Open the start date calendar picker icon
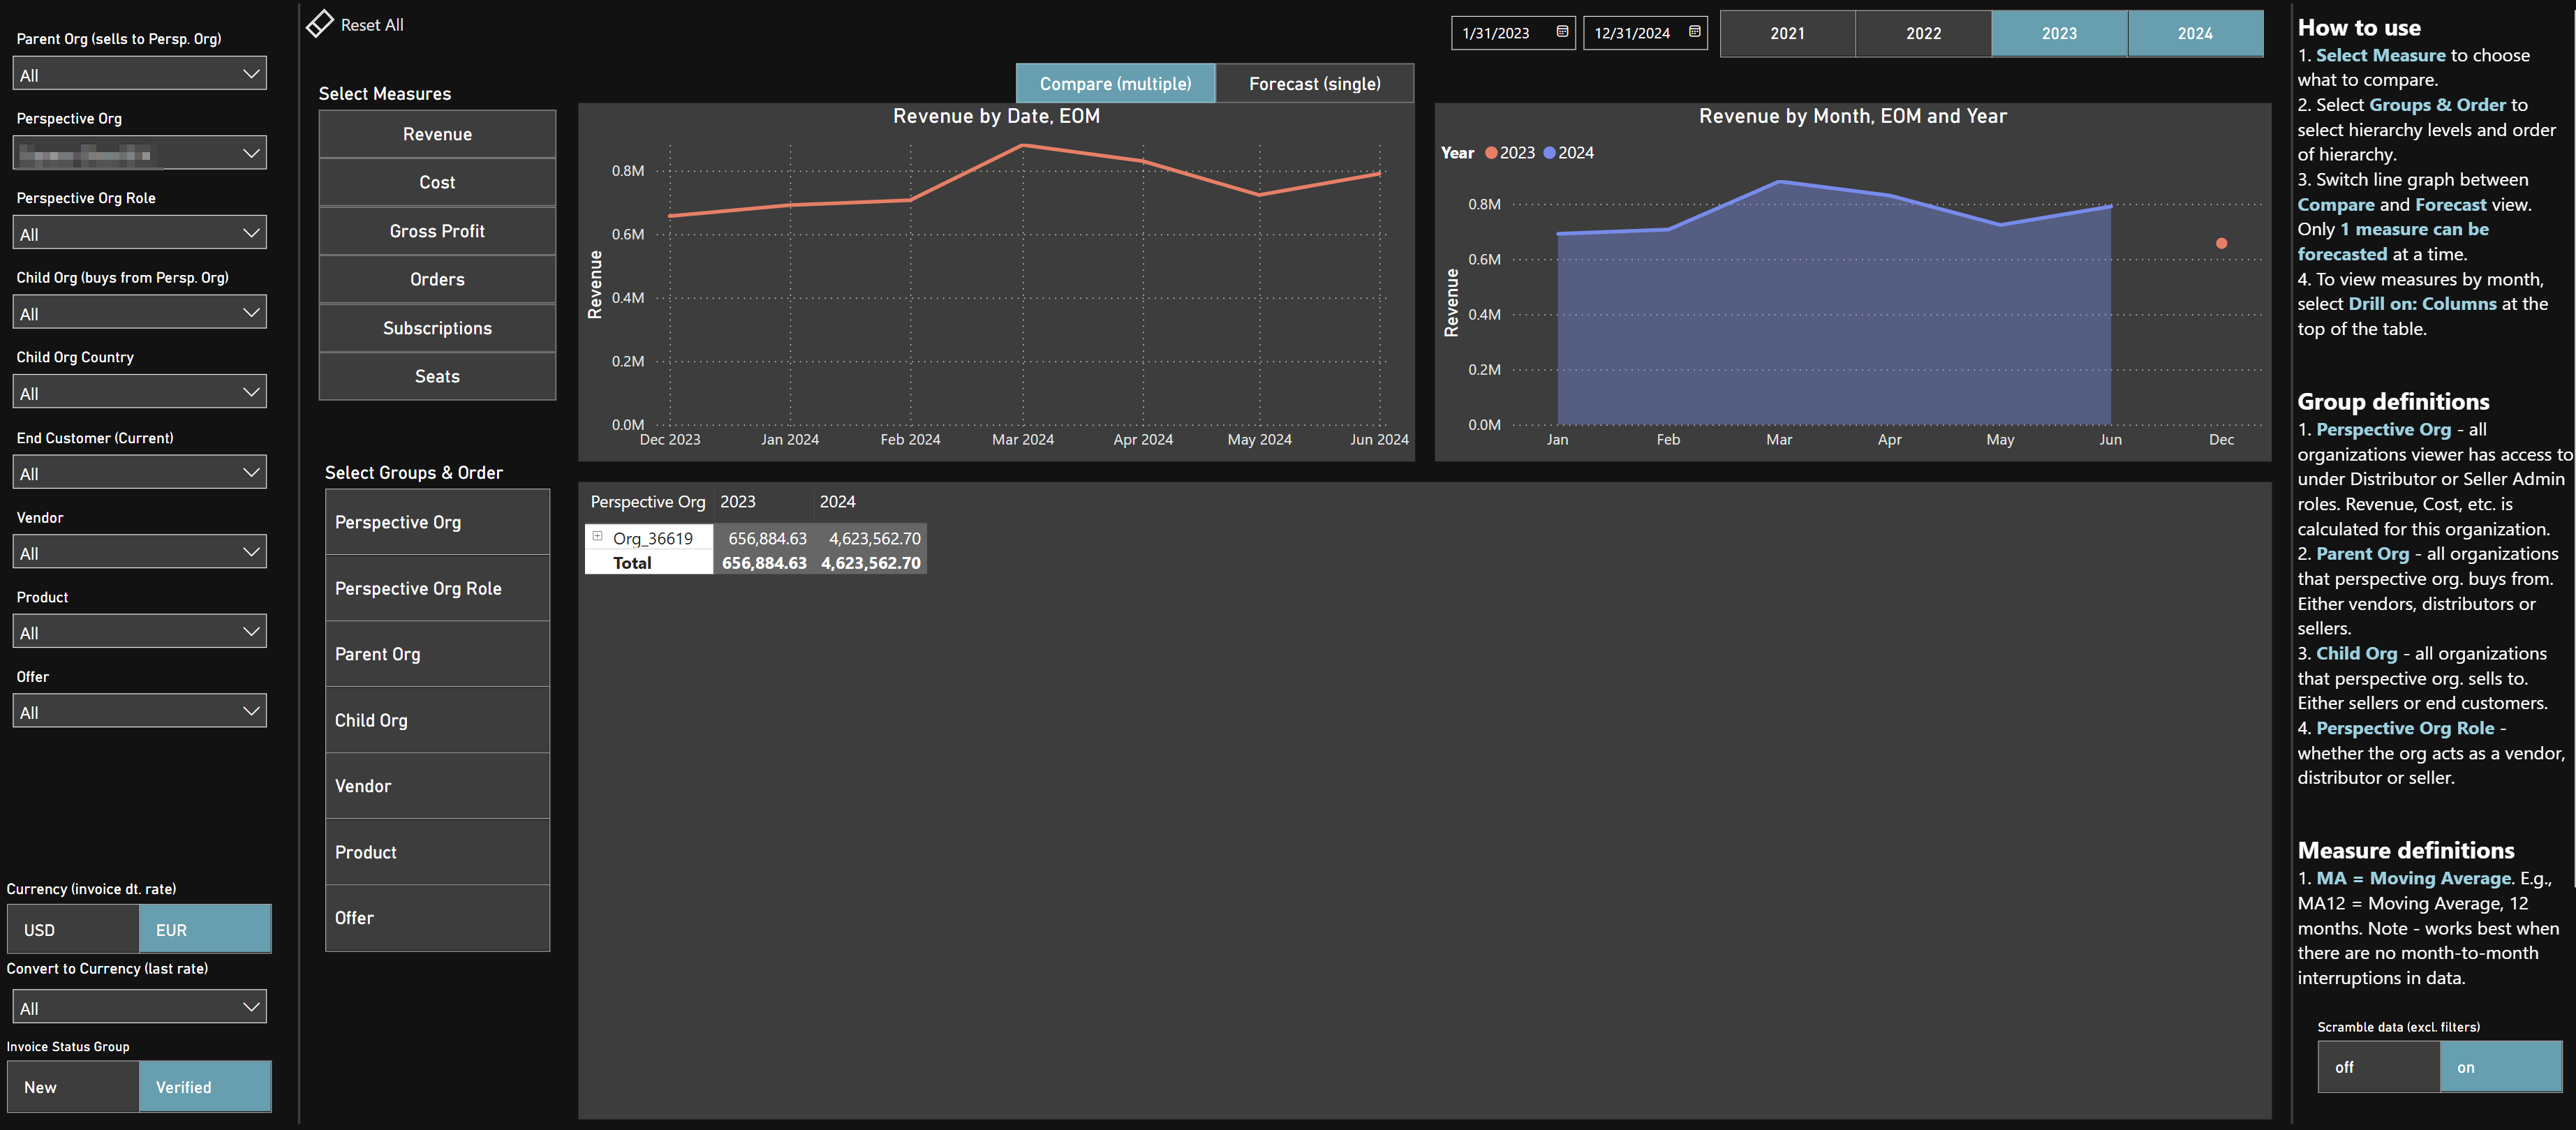Screen dimensions: 2576x1130 [1562, 32]
